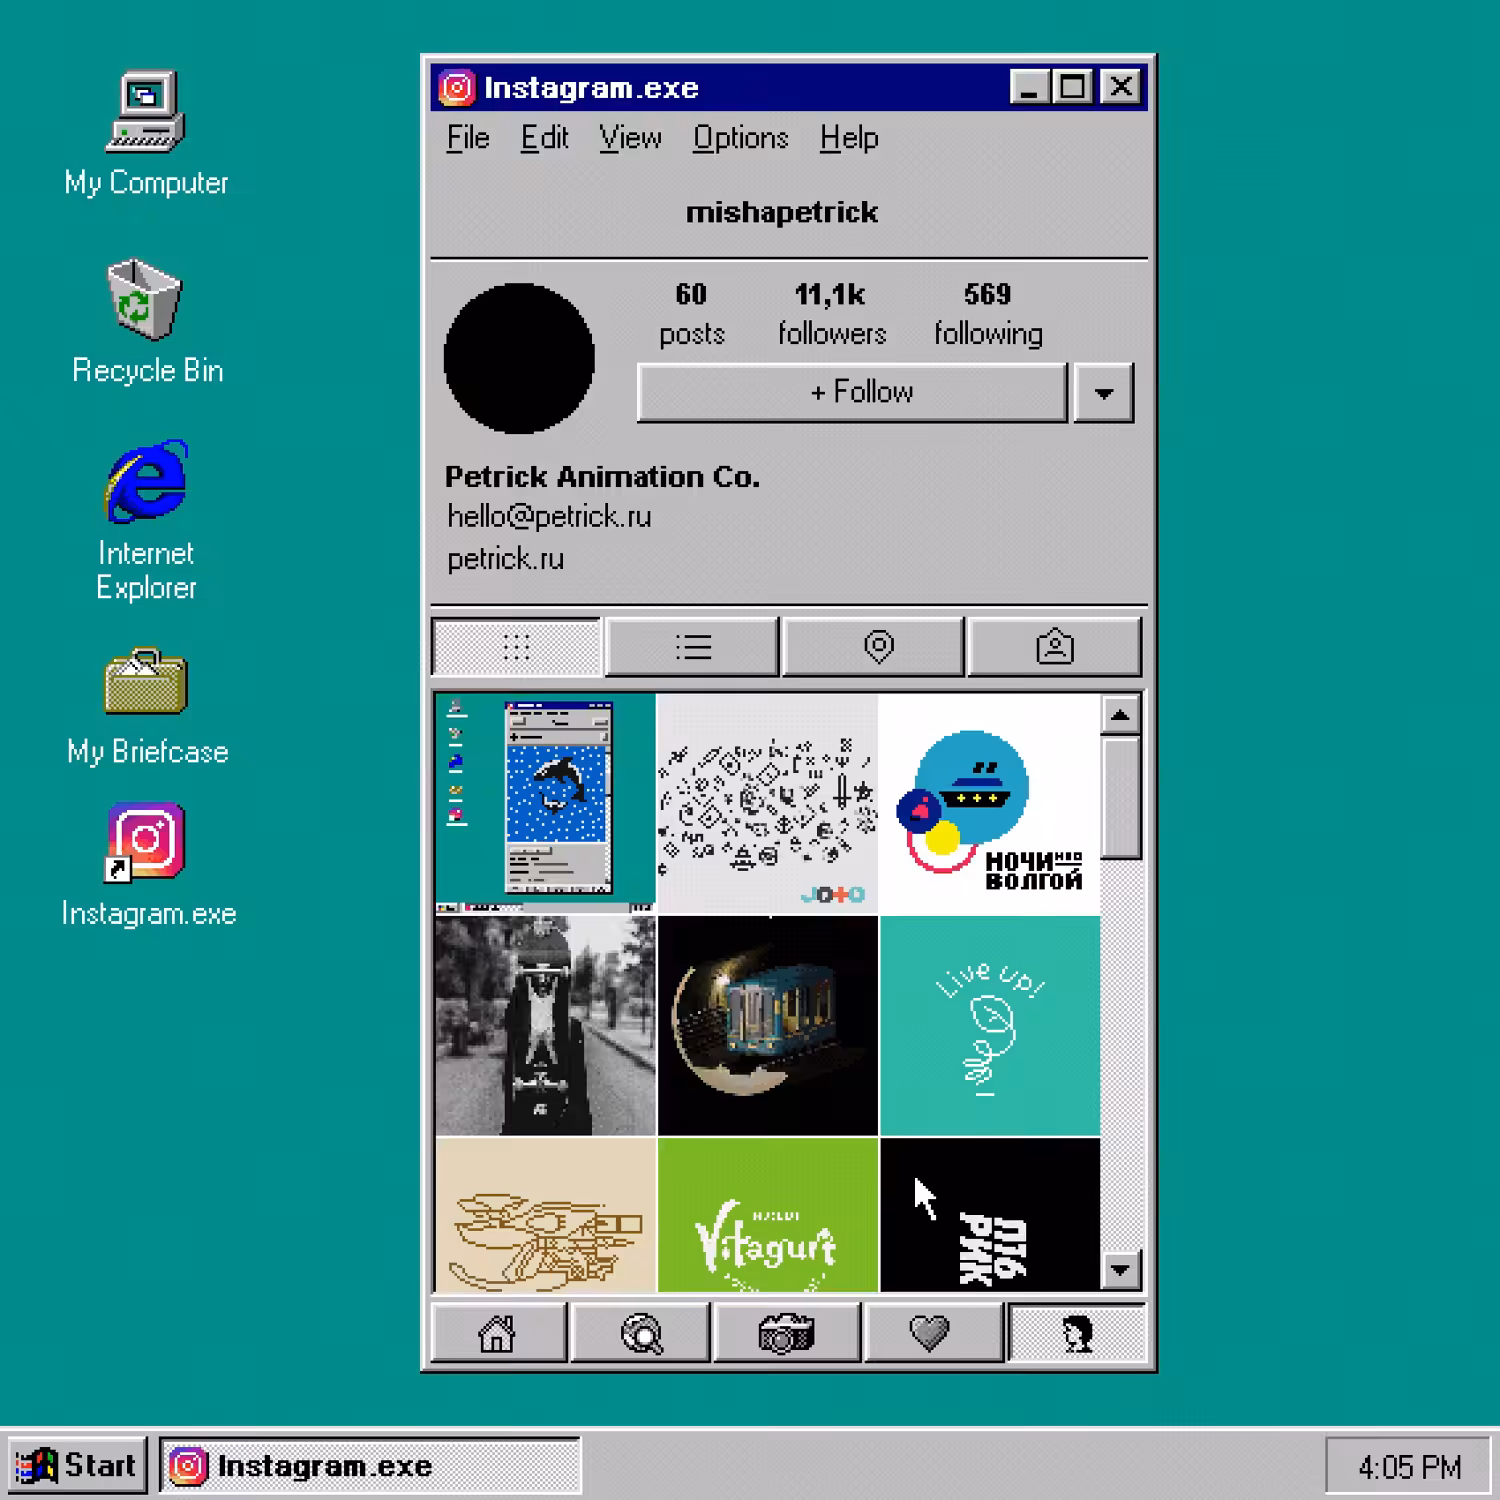Select the Internet Explorer desktop icon

(x=146, y=520)
